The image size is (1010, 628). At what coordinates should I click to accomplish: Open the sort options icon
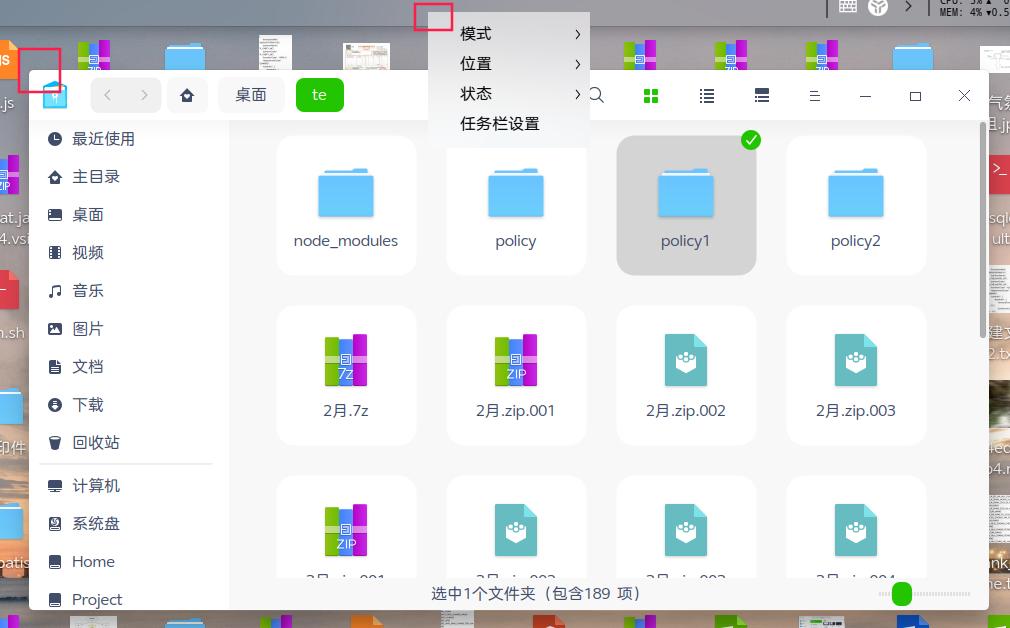815,95
